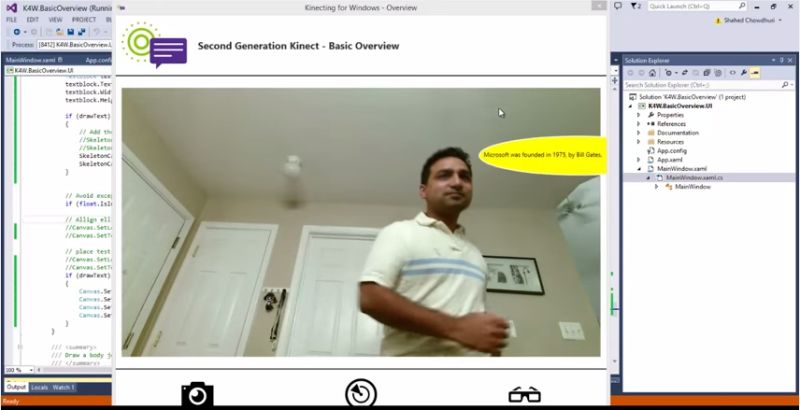The image size is (800, 410).
Task: Switch to the Watch 1 panel tab
Action: [63, 388]
